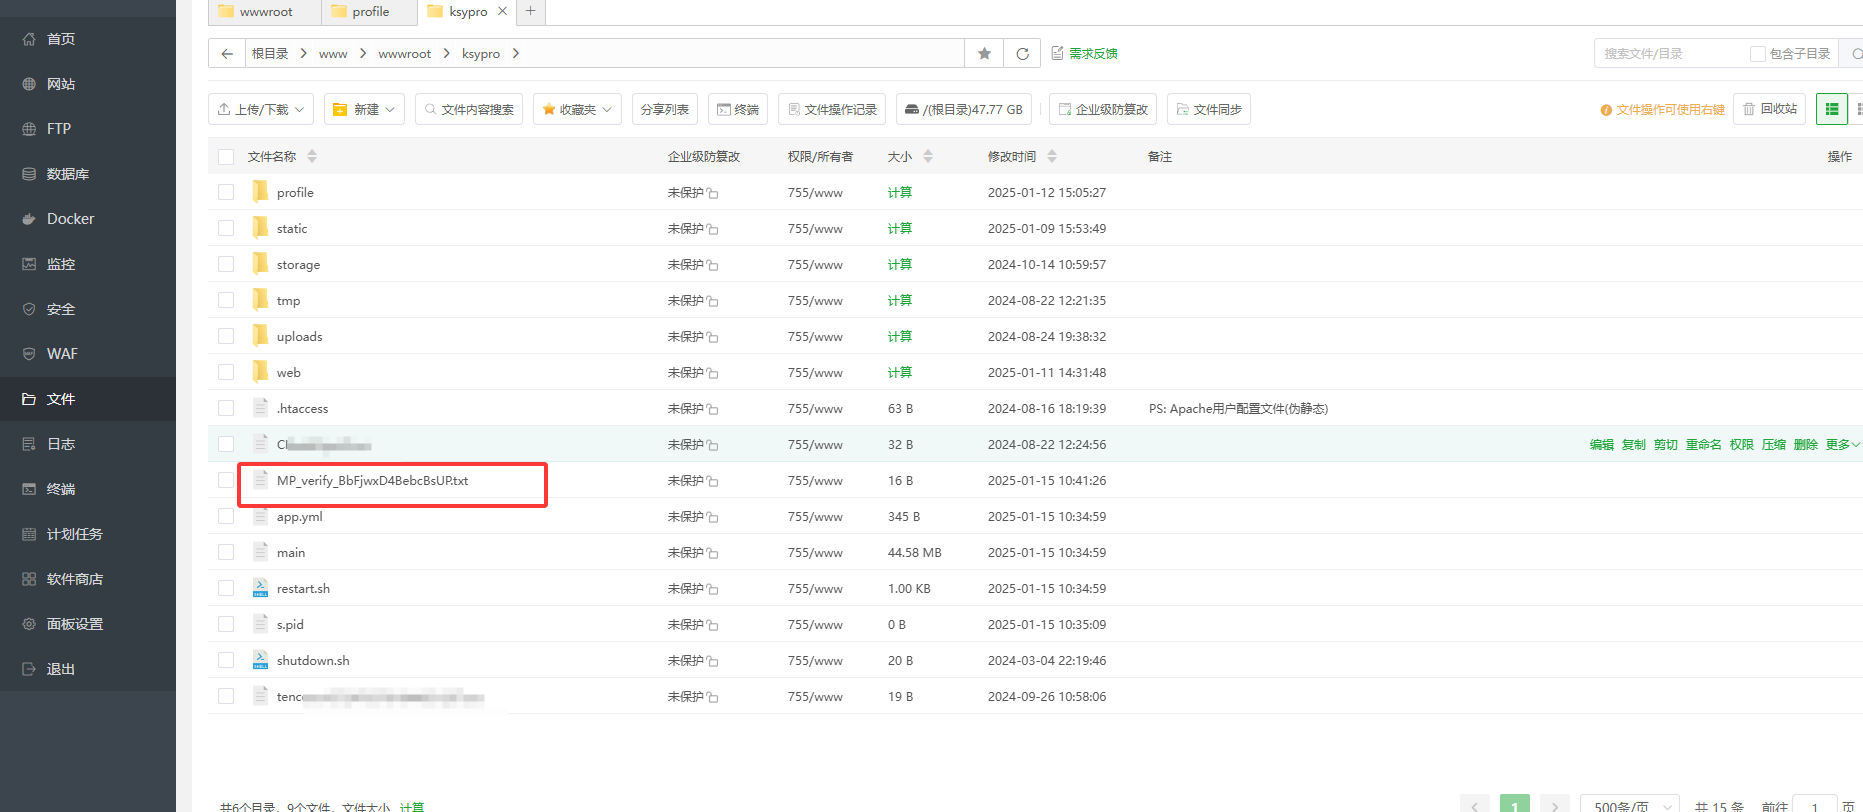Viewport: 1863px width, 812px height.
Task: Expand the 上传/下载 dropdown
Action: 261,109
